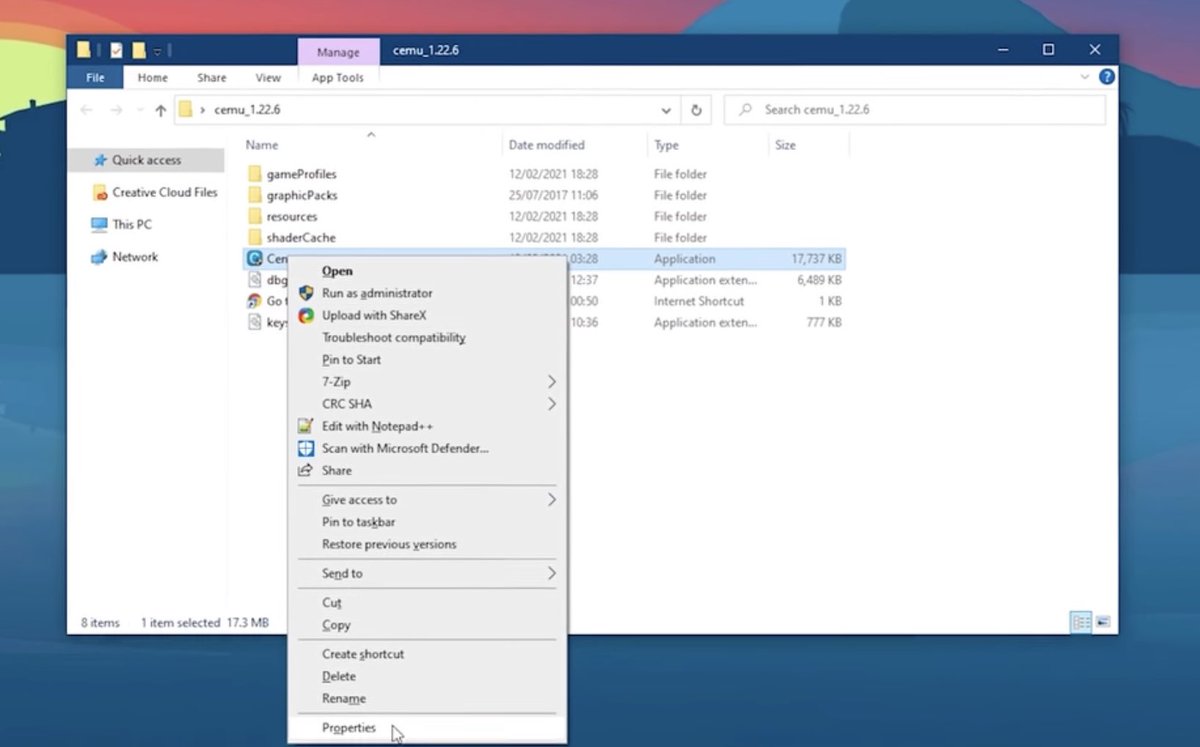This screenshot has width=1200, height=747.
Task: Open recent locations dropdown arrow
Action: [139, 110]
